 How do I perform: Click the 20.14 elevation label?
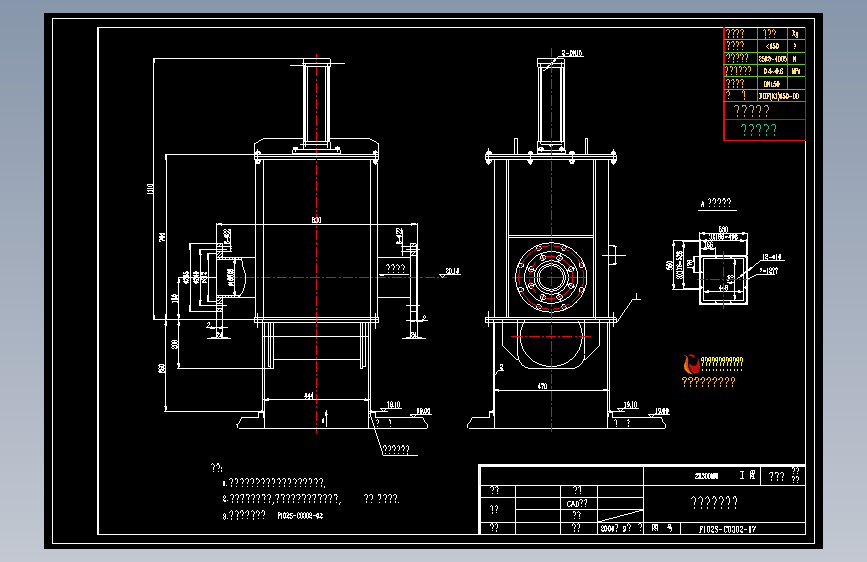click(453, 272)
